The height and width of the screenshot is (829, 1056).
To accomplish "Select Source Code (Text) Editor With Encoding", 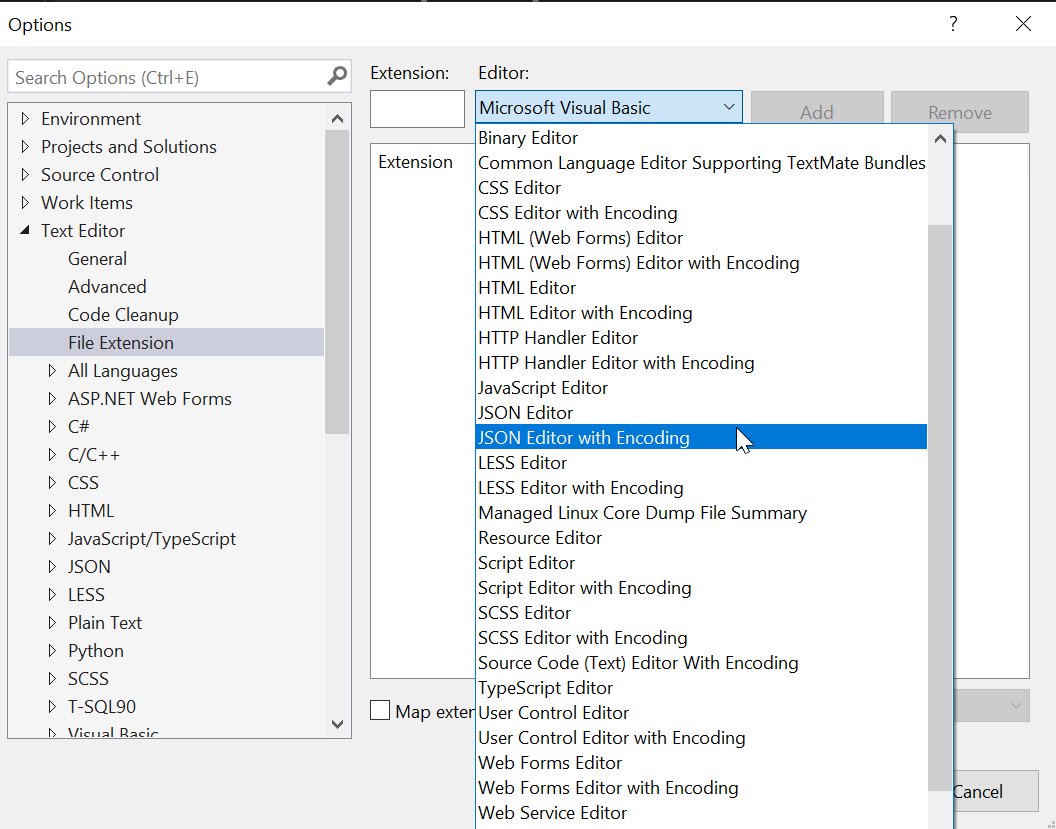I will 701,663.
